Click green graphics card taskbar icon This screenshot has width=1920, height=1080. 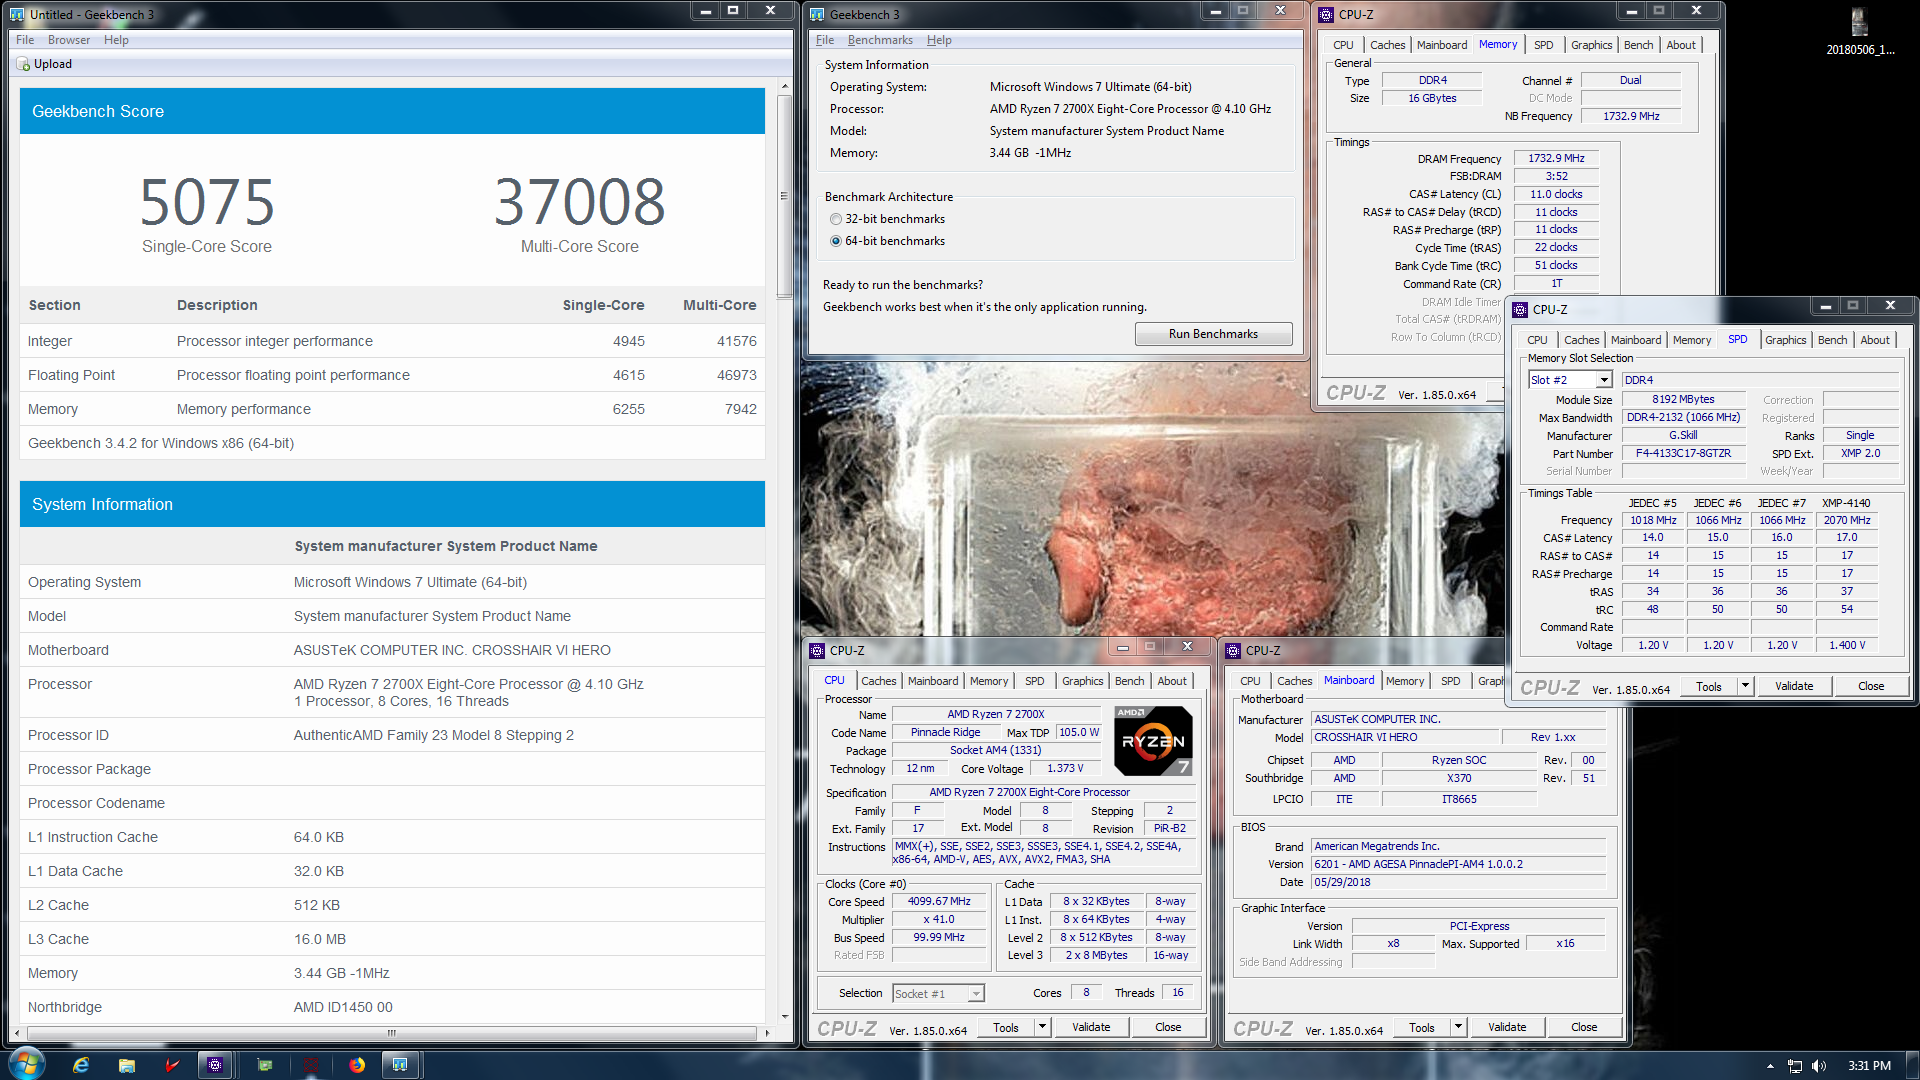coord(265,1065)
